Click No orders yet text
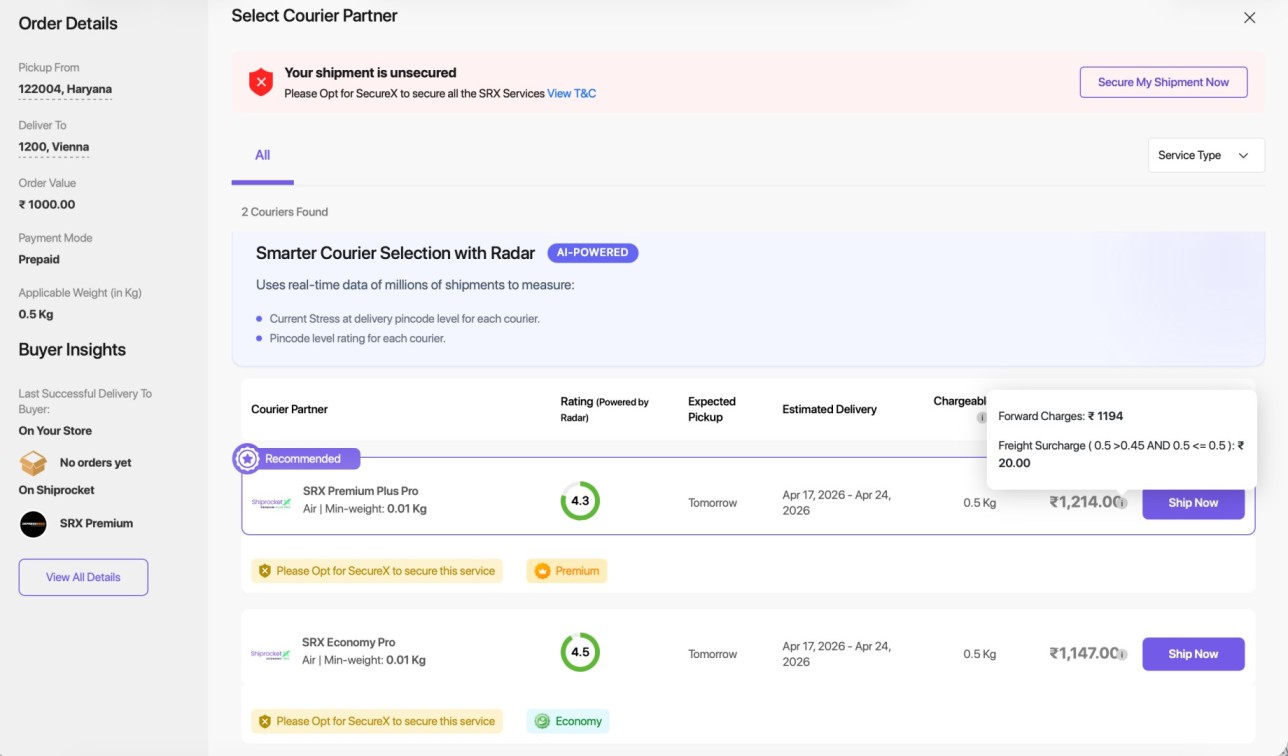The height and width of the screenshot is (756, 1288). click(96, 463)
